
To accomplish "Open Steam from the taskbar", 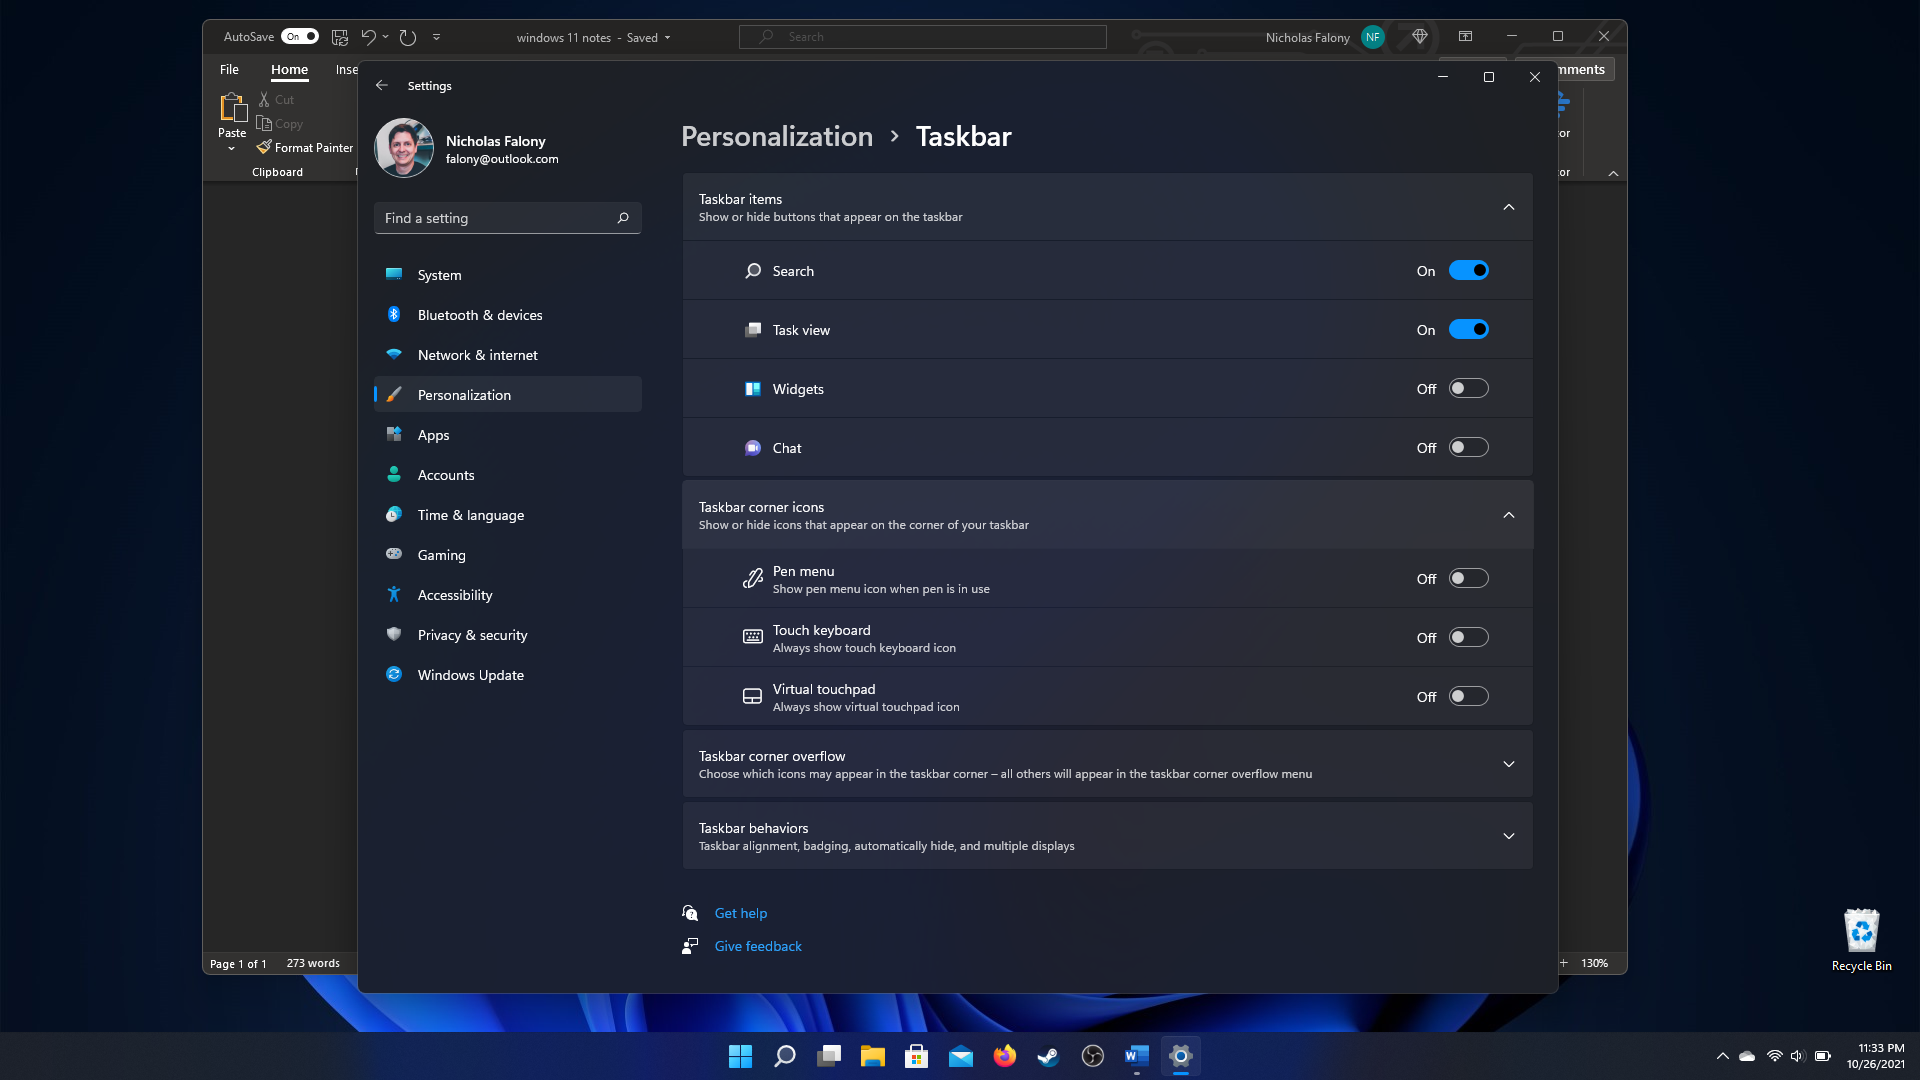I will pos(1048,1056).
